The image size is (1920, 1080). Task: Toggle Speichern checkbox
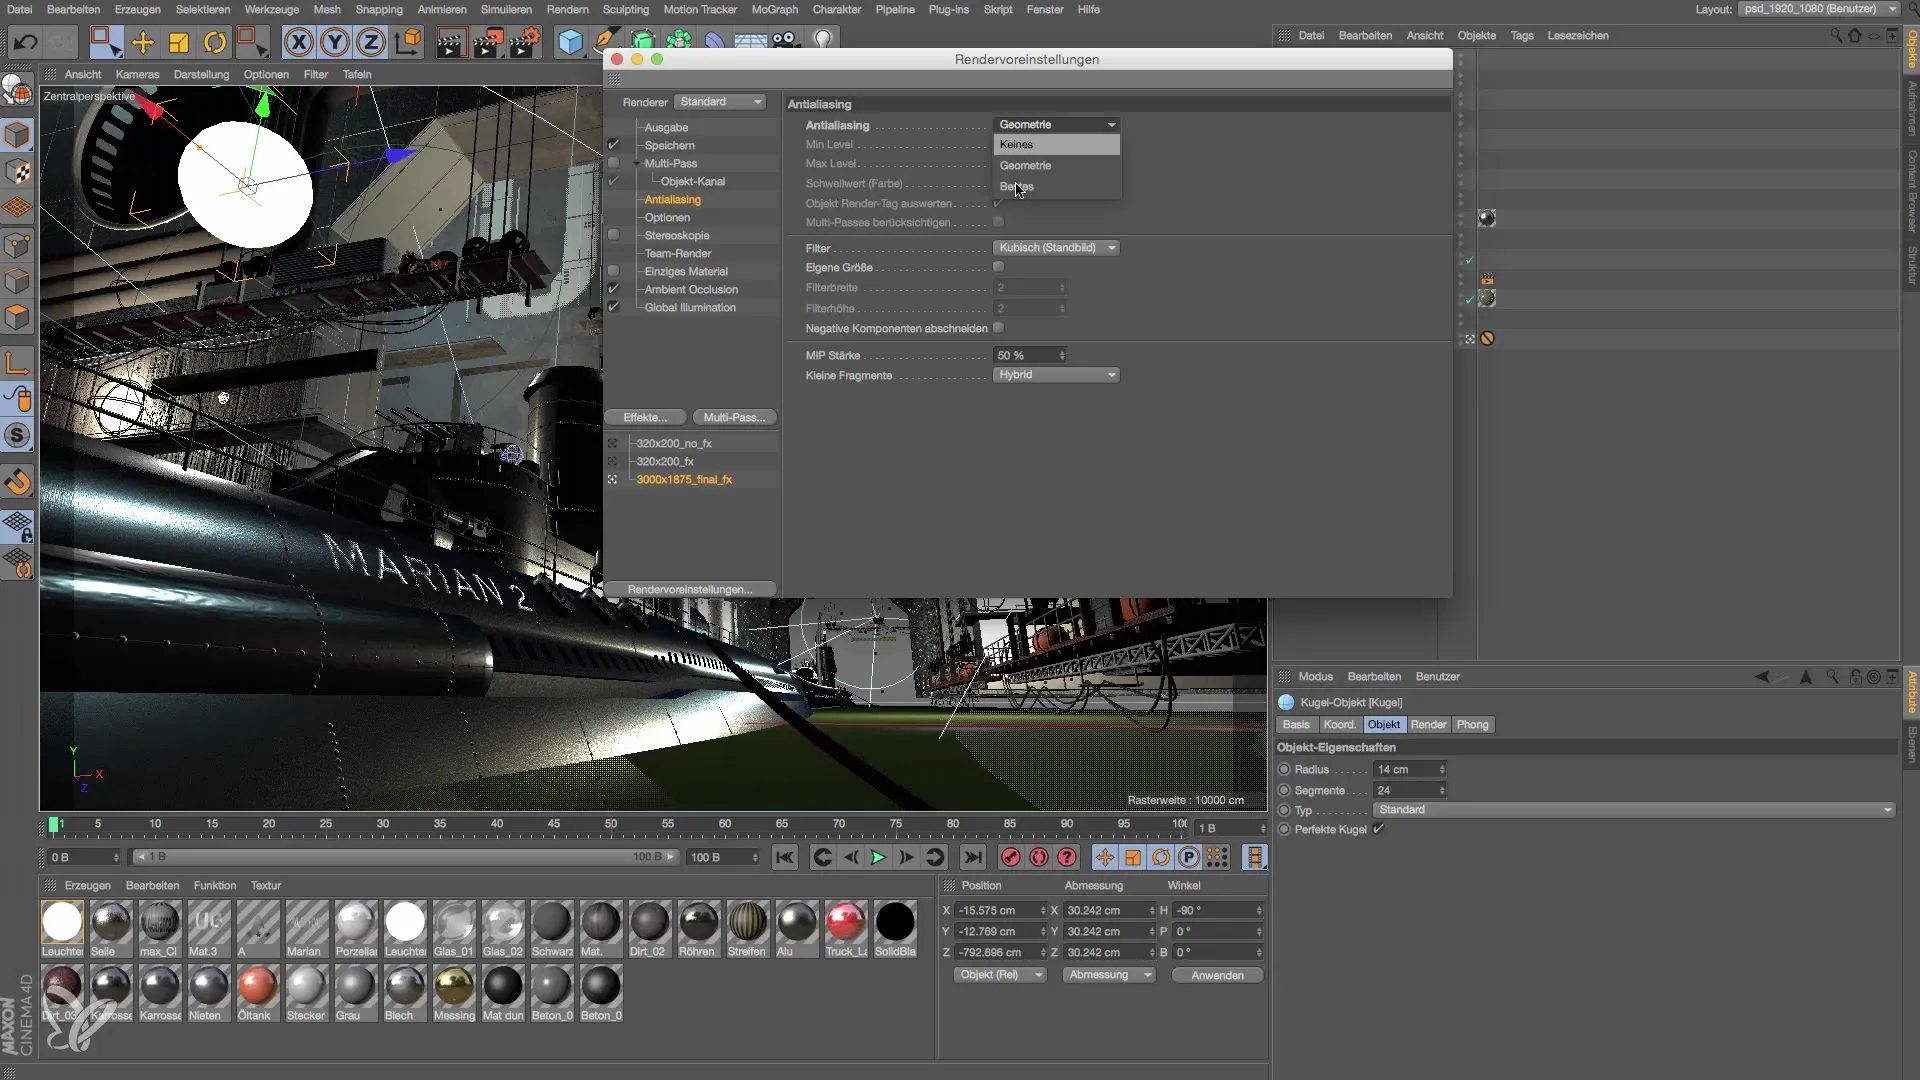613,145
